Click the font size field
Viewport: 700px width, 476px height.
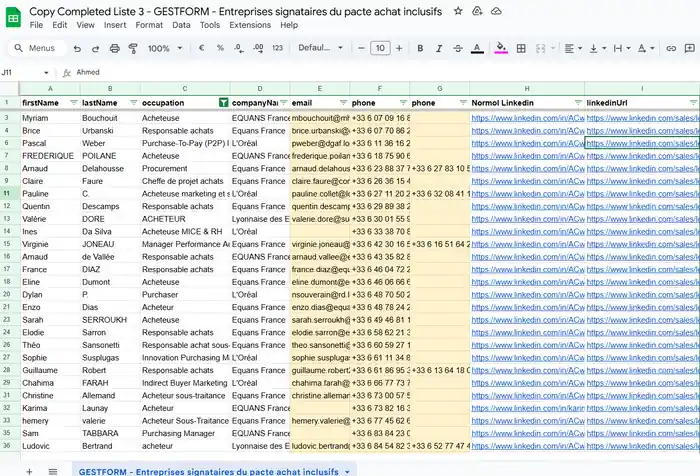(x=380, y=48)
